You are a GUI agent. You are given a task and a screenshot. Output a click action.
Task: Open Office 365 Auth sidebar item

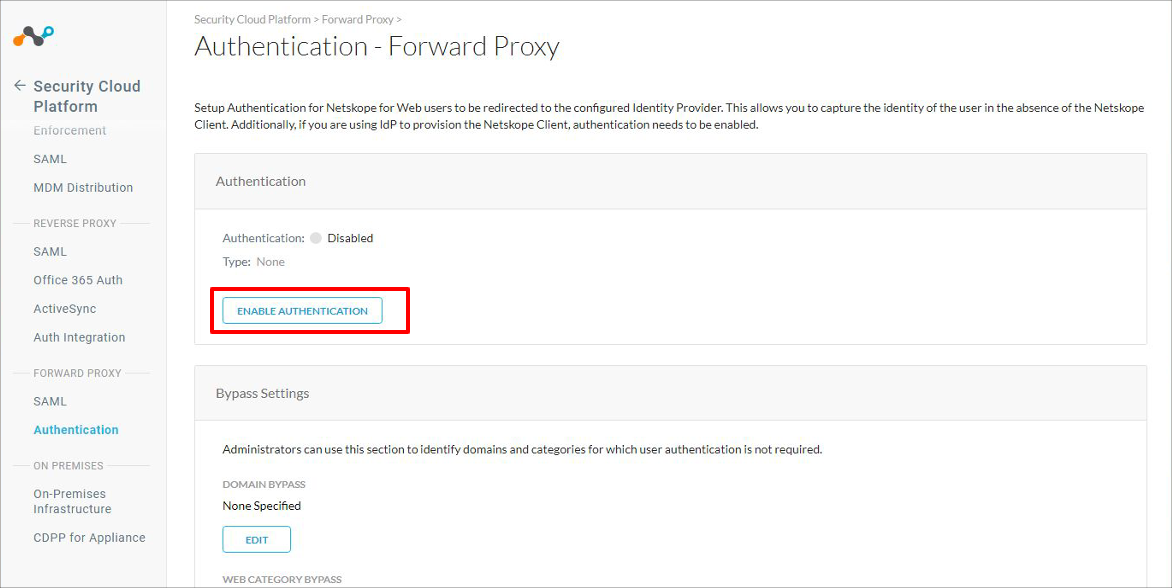coord(78,280)
